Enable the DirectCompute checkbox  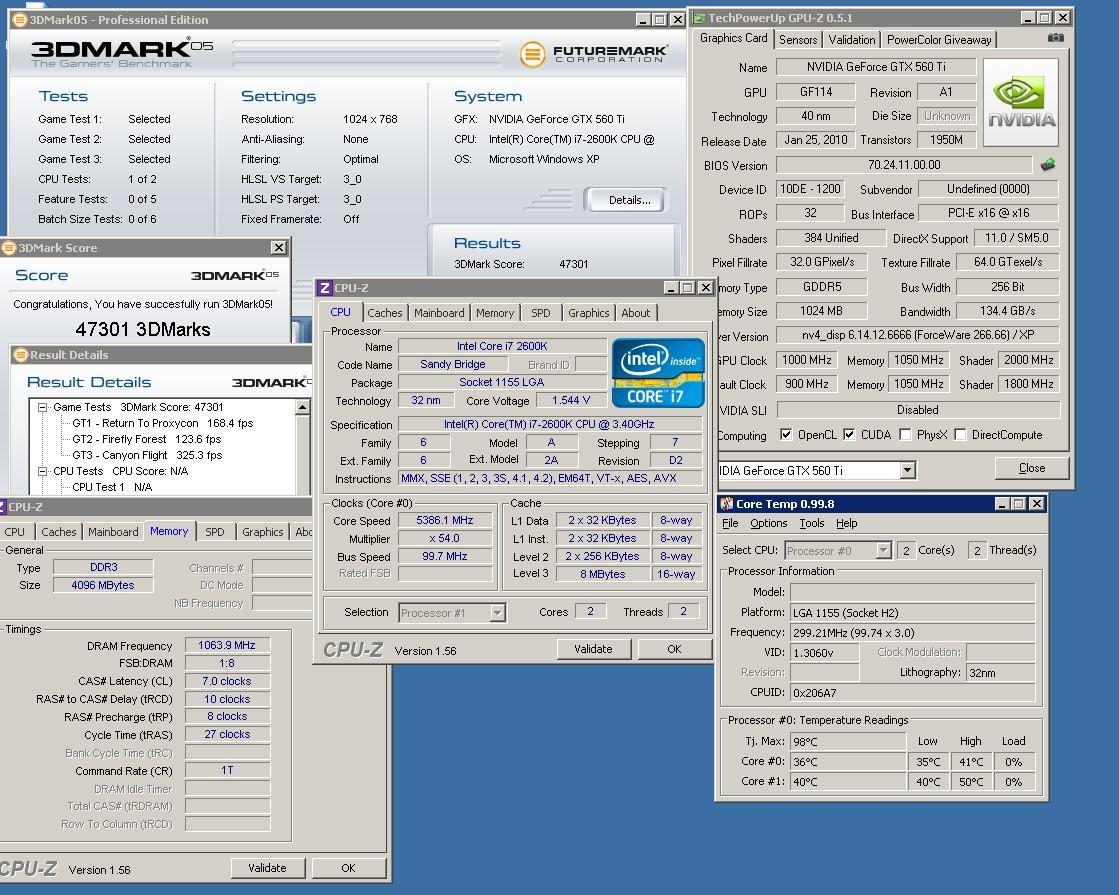pos(960,435)
